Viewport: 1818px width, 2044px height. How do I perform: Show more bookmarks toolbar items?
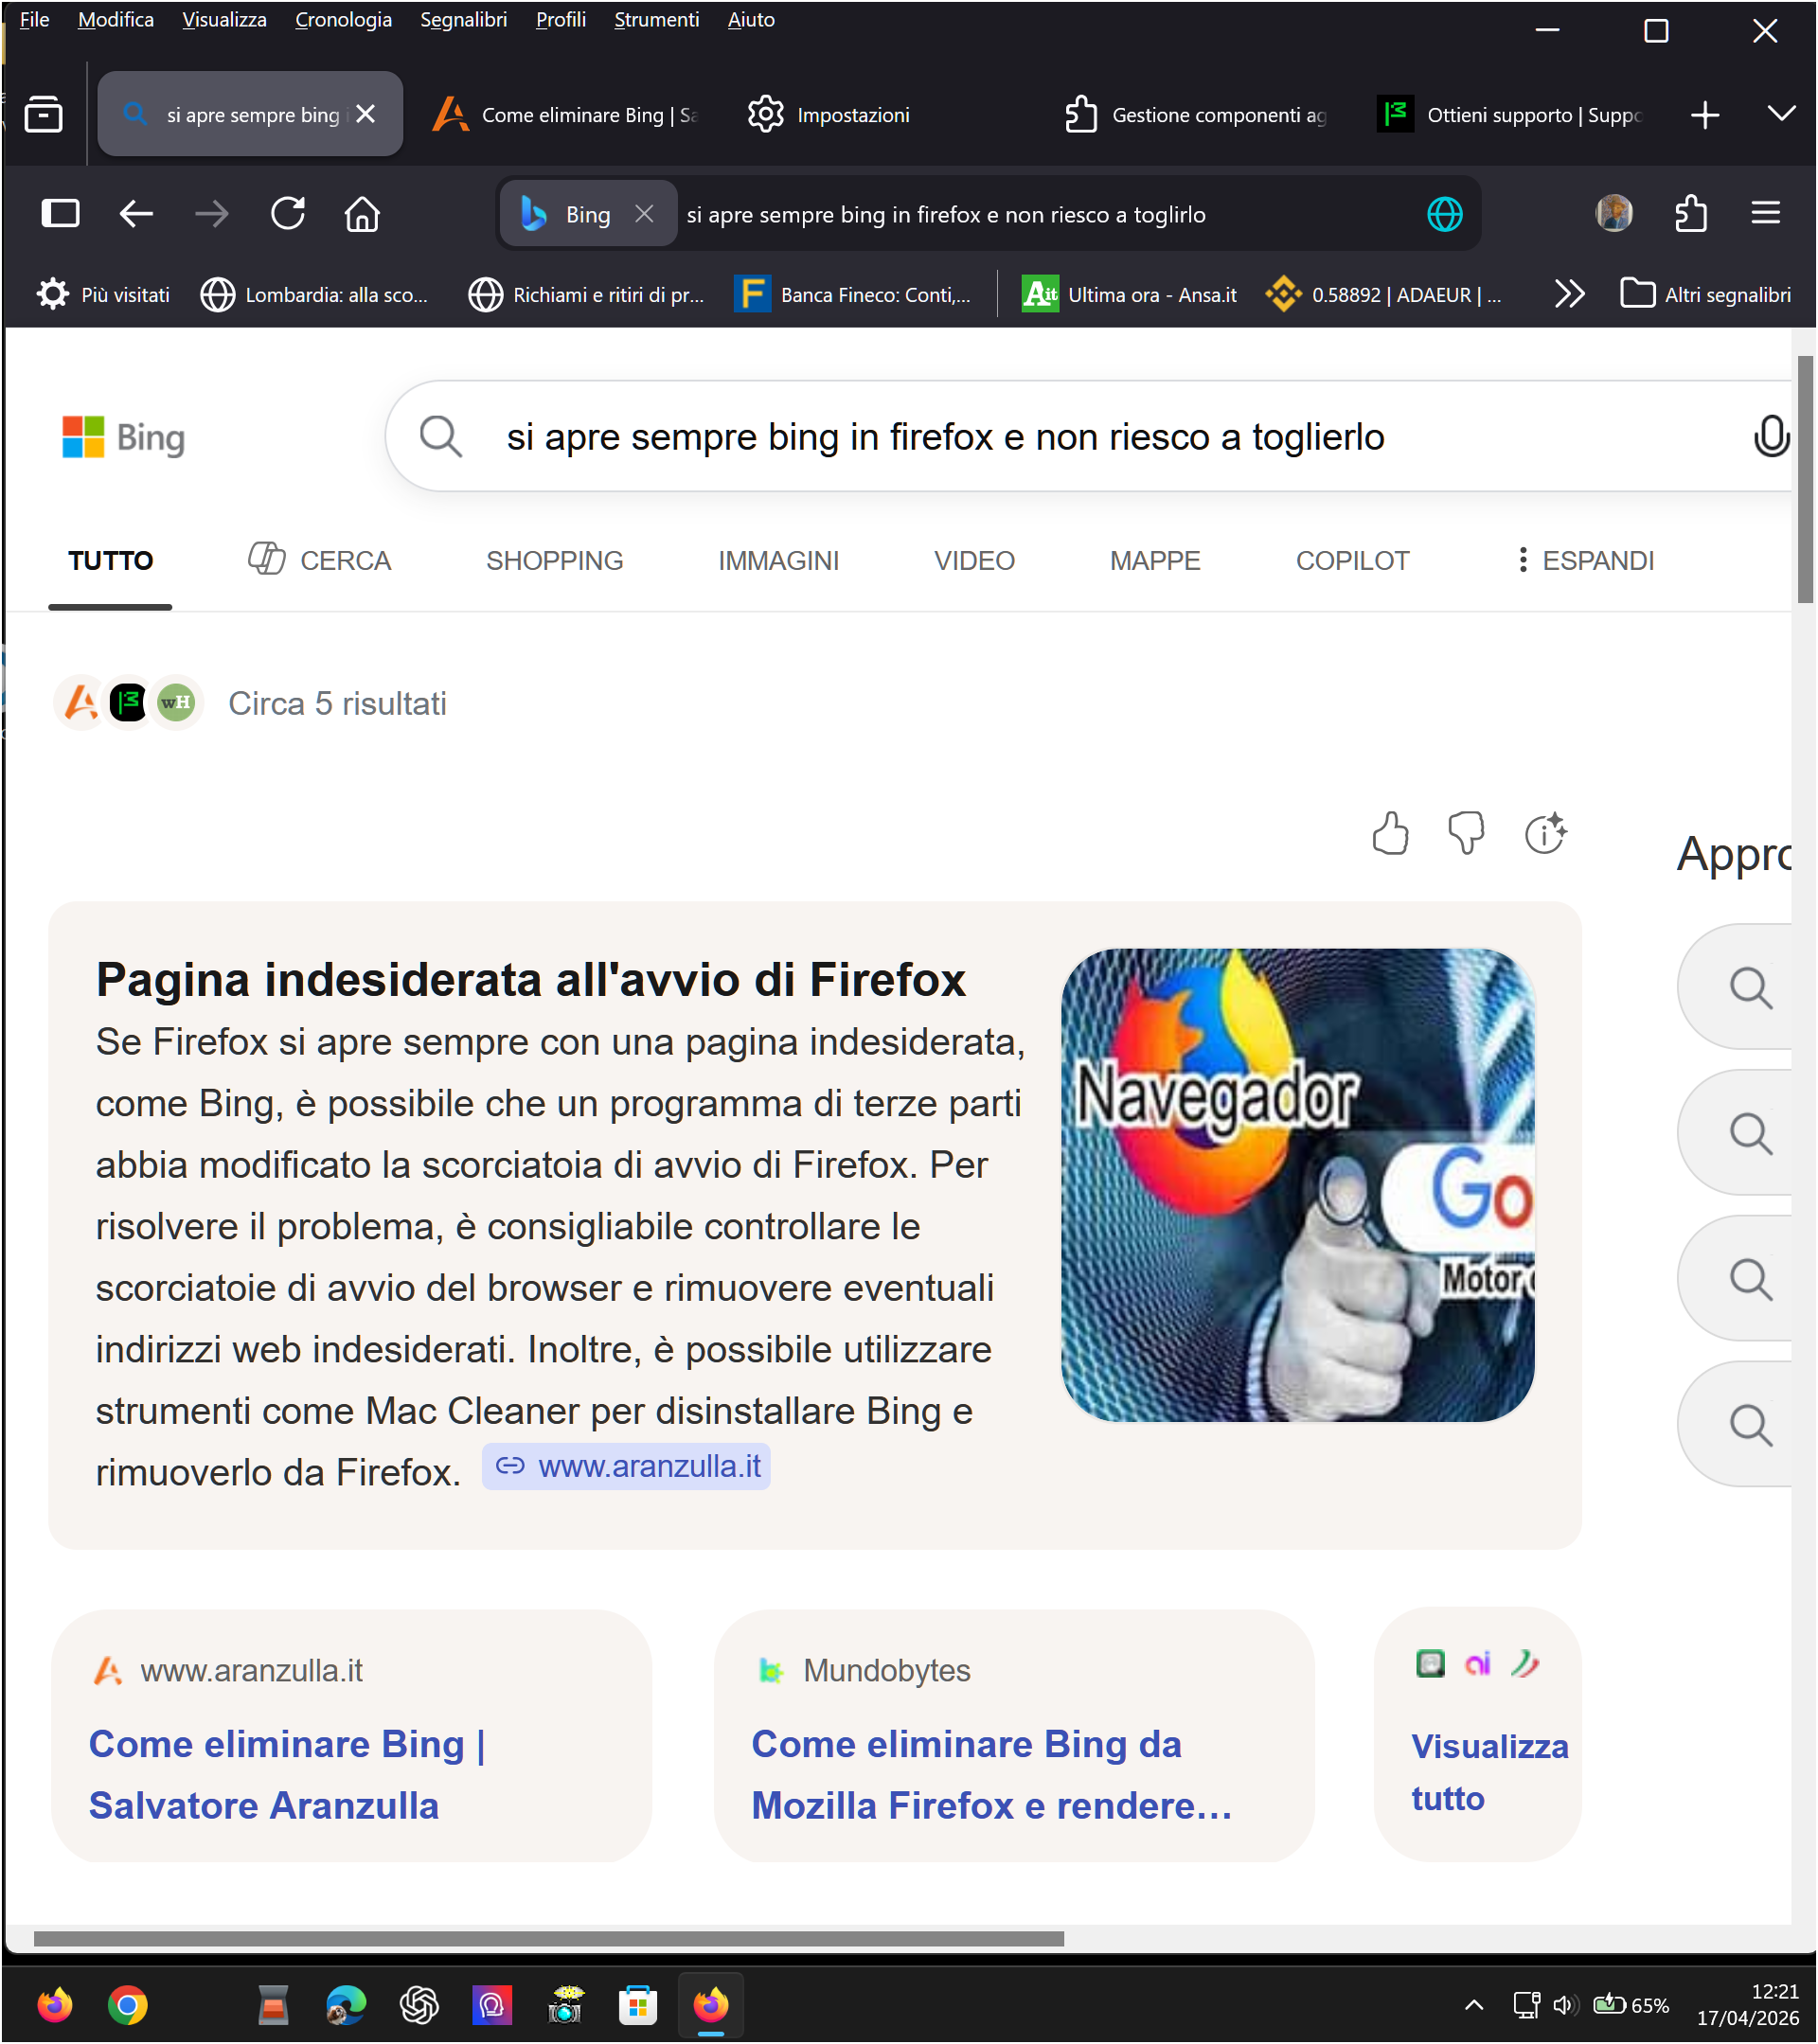(x=1570, y=294)
